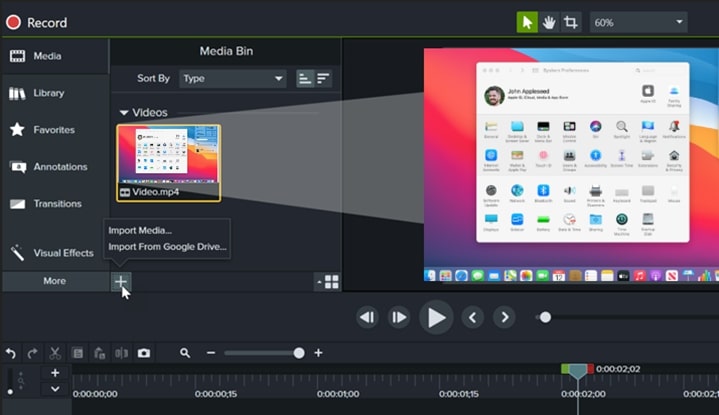719x415 pixels.
Task: Open the Transitions tab
Action: [x=55, y=204]
